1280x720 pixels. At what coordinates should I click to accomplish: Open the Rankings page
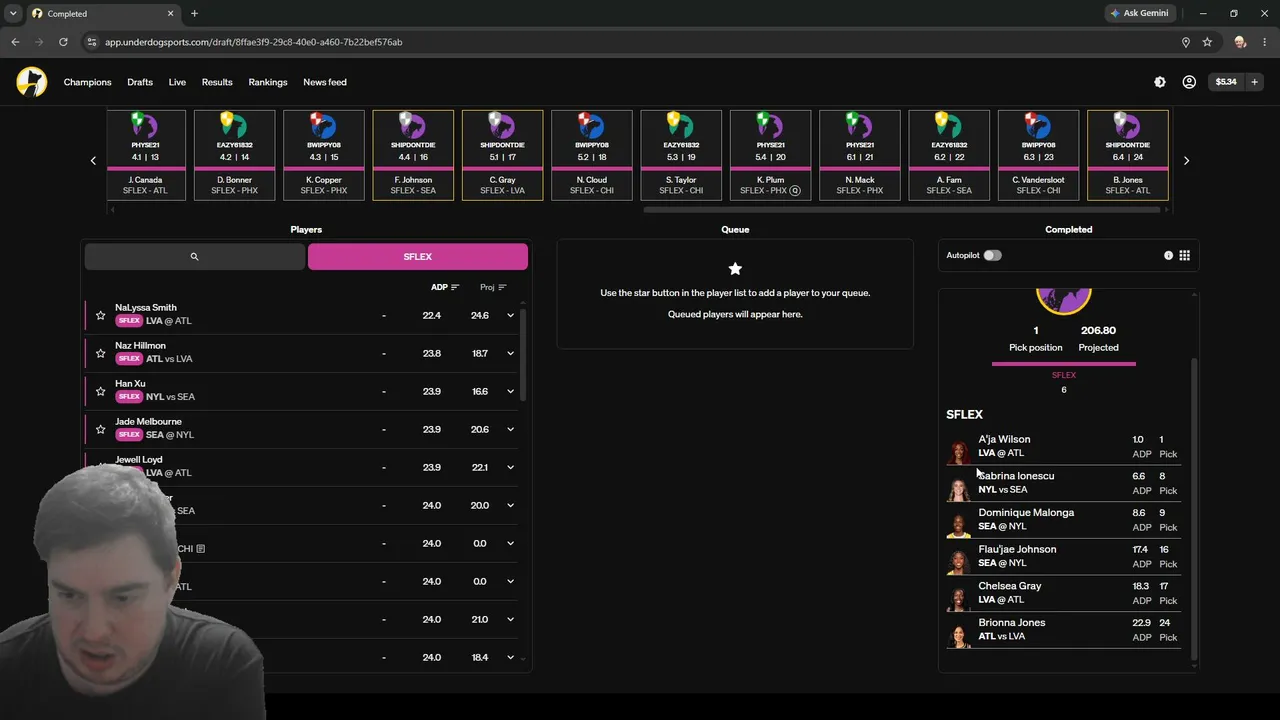click(x=268, y=82)
